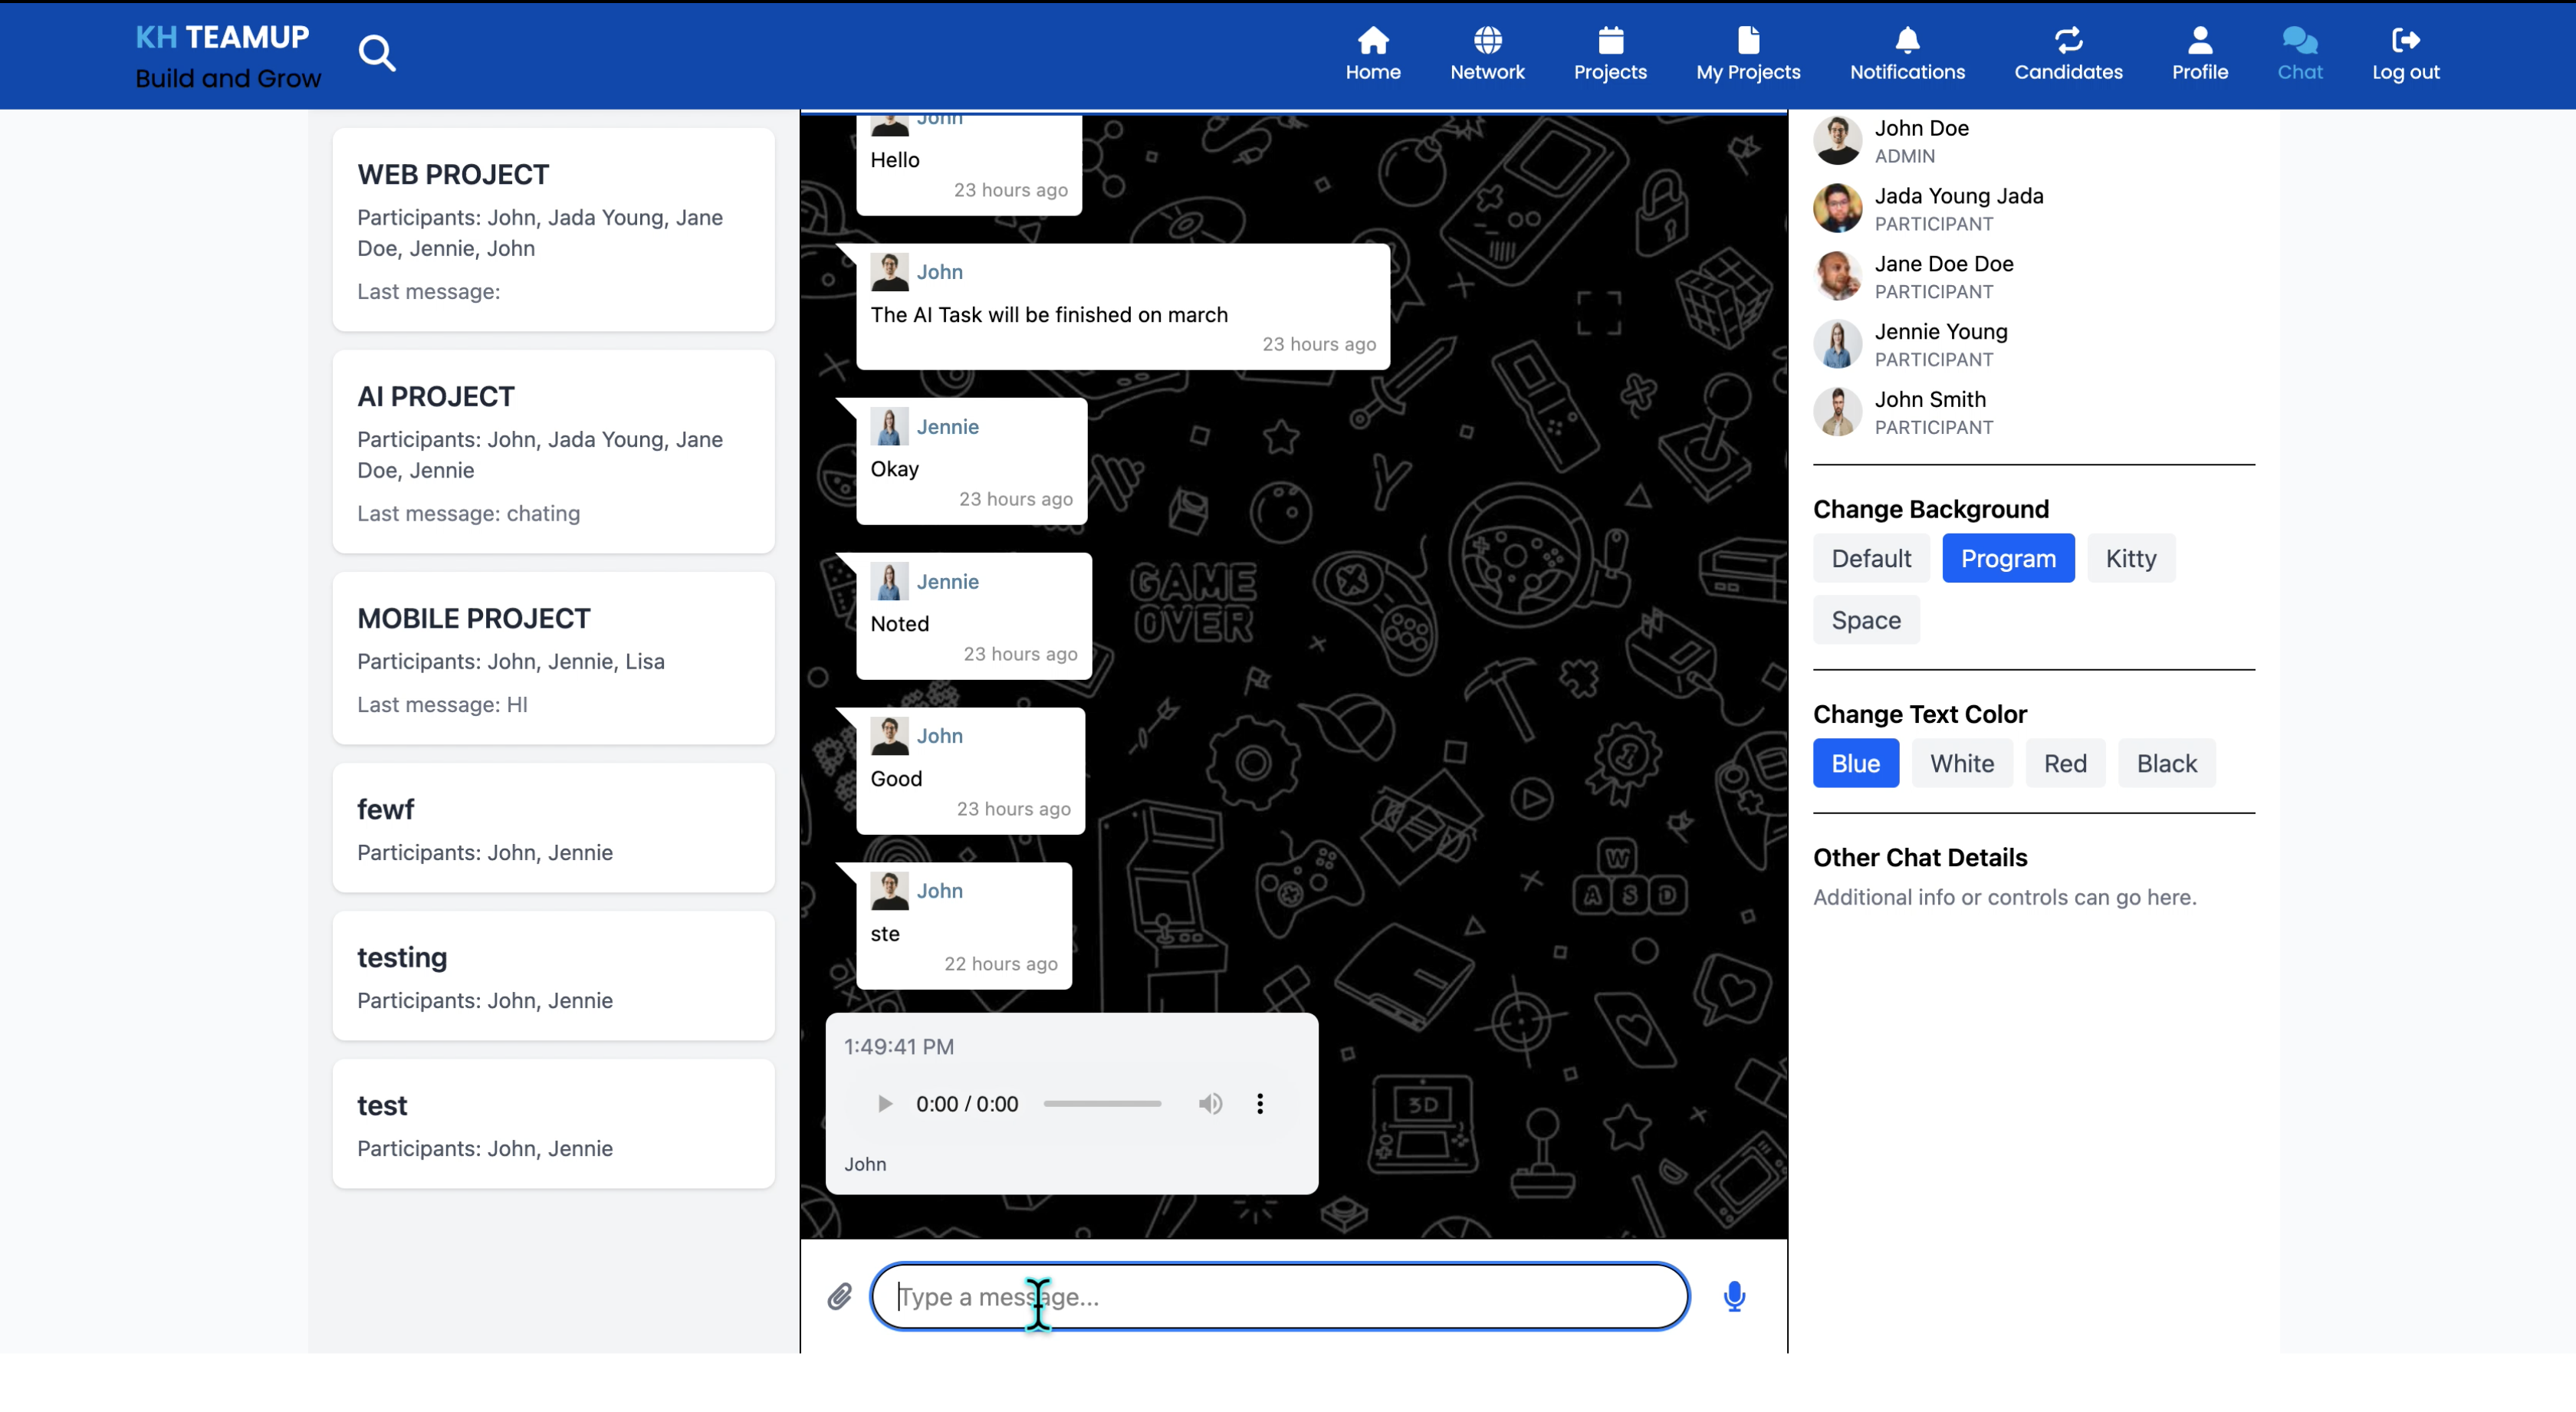
Task: Click the Log out icon
Action: coord(2405,54)
